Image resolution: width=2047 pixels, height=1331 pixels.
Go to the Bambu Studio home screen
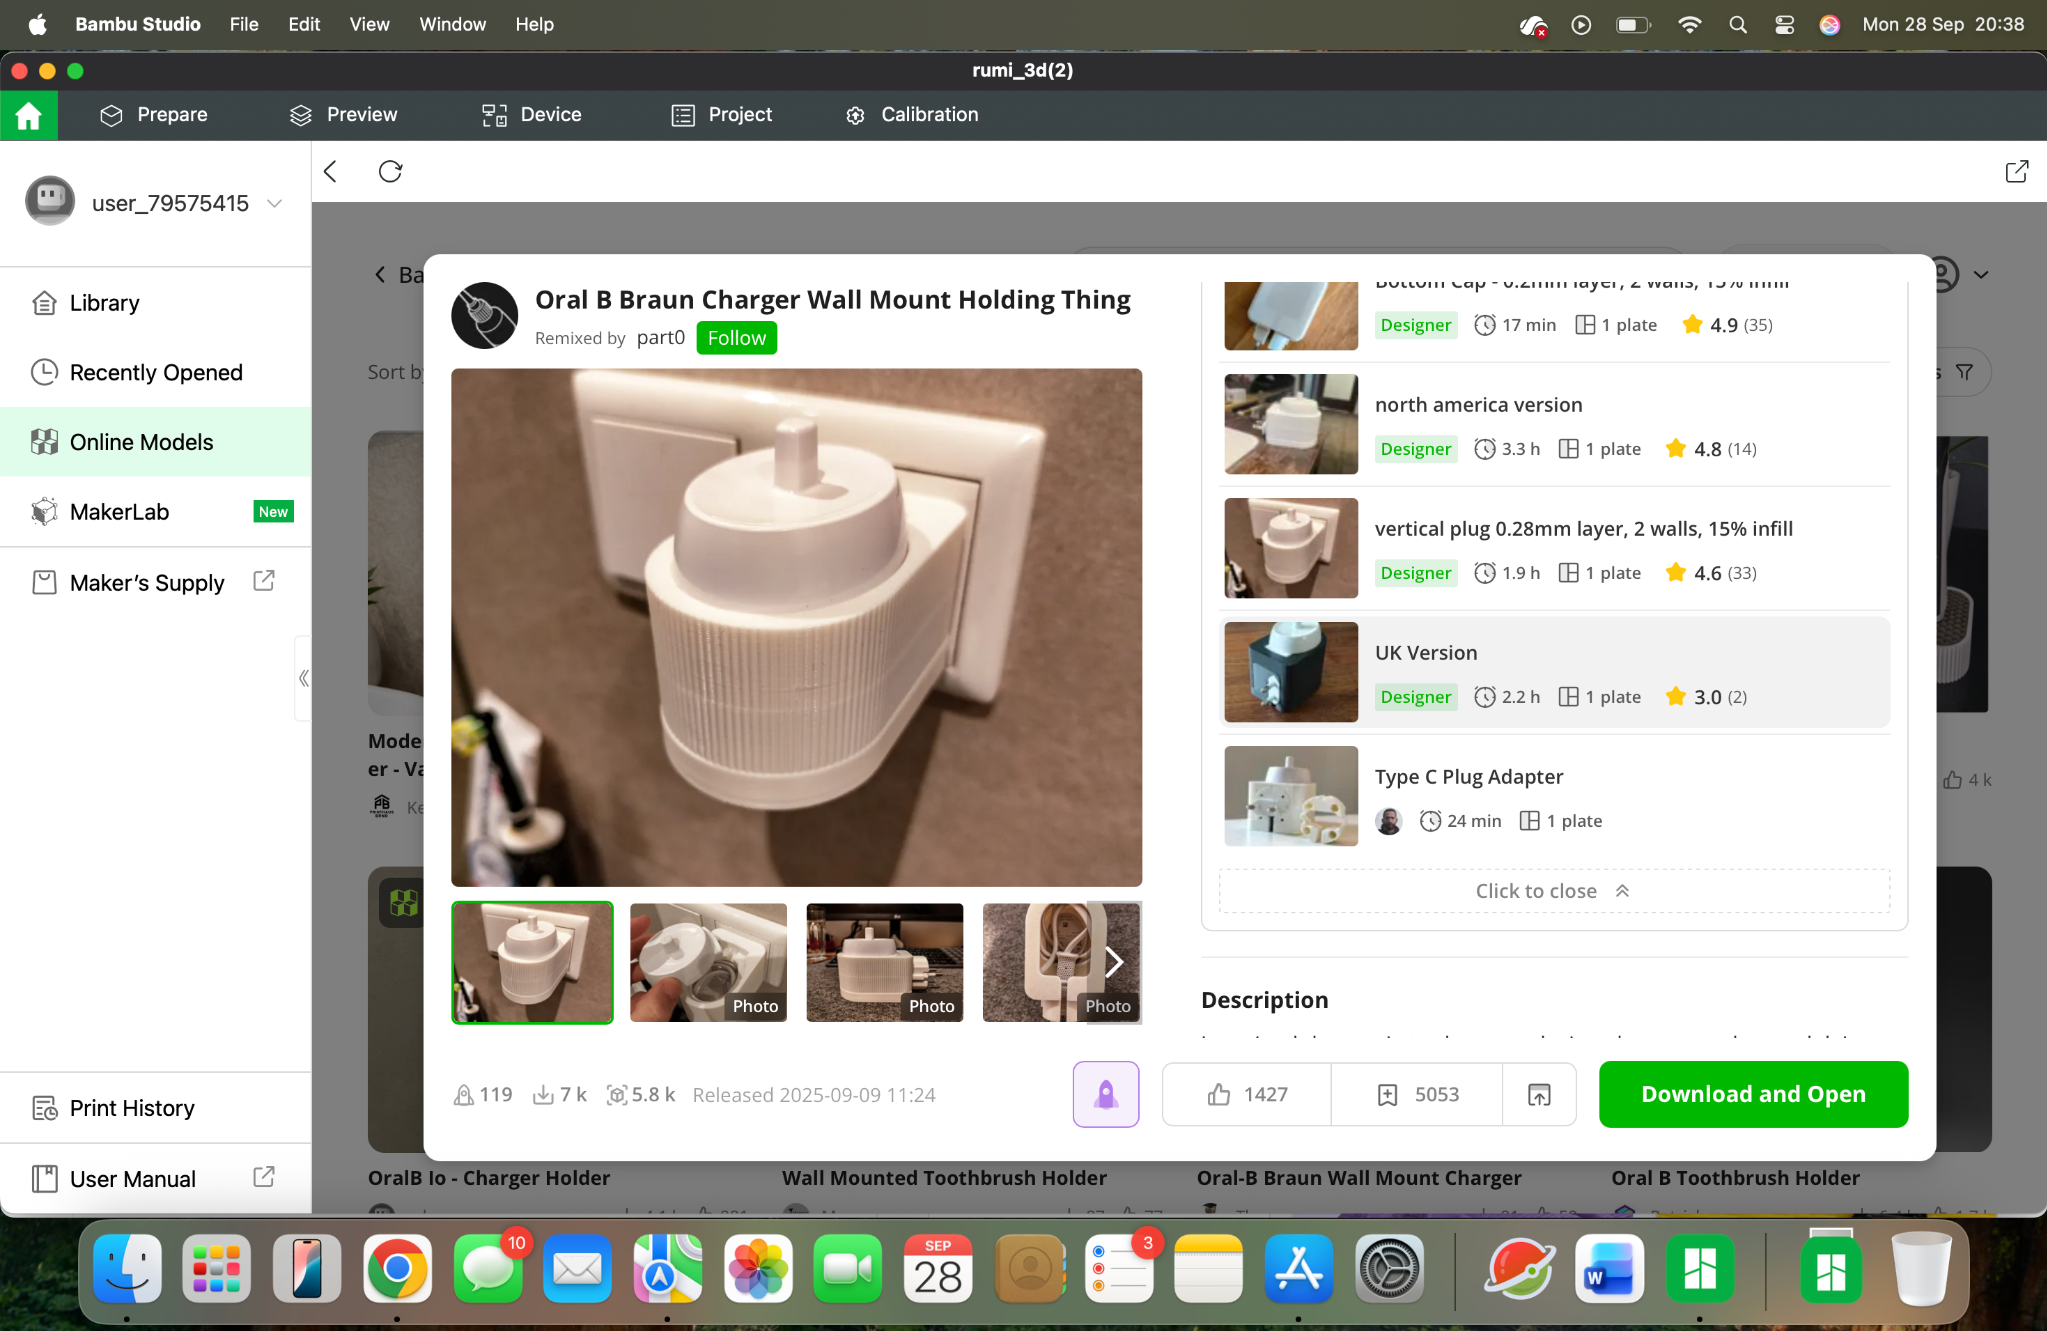(x=29, y=115)
